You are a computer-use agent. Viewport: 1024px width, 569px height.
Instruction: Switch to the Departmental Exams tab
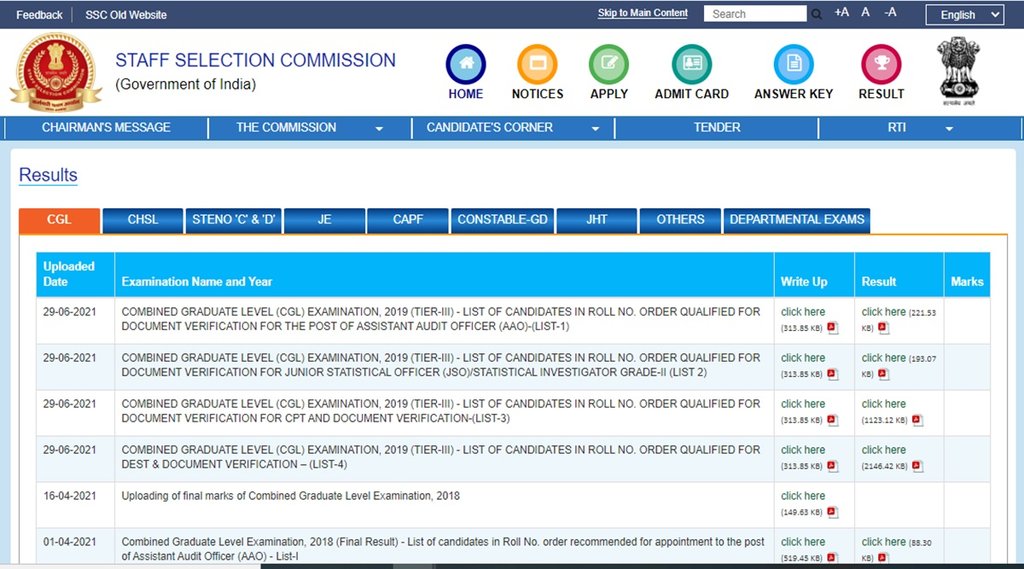[x=797, y=220]
